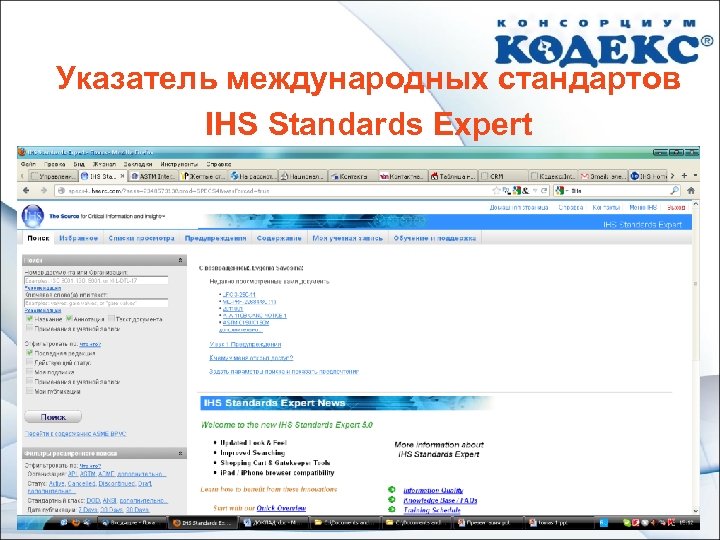Click the Выход link in the header

(676, 208)
